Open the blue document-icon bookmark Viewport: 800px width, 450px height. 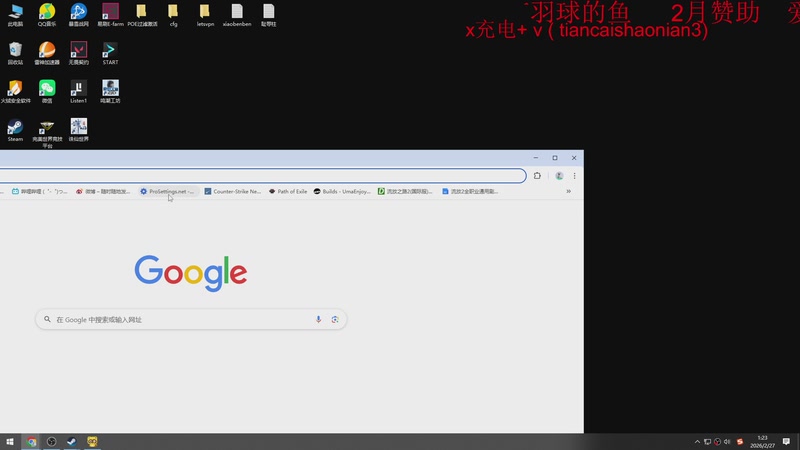[470, 191]
